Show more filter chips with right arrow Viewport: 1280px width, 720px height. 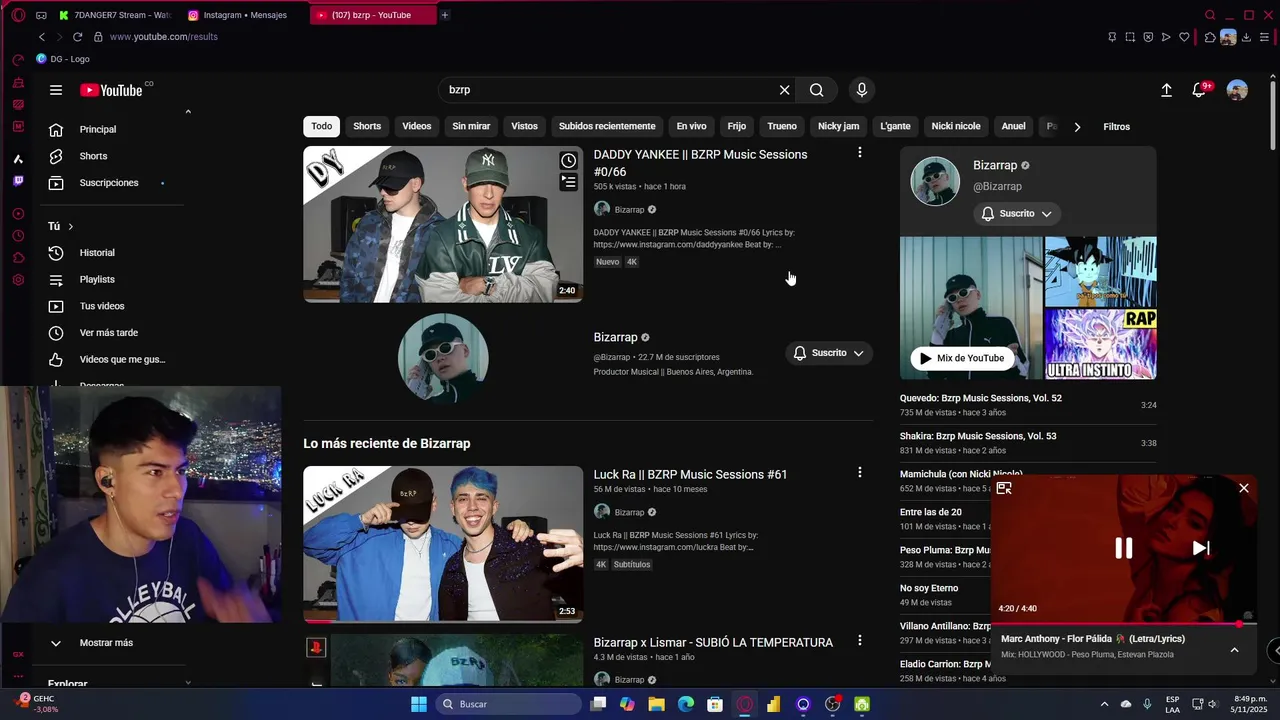coord(1077,127)
